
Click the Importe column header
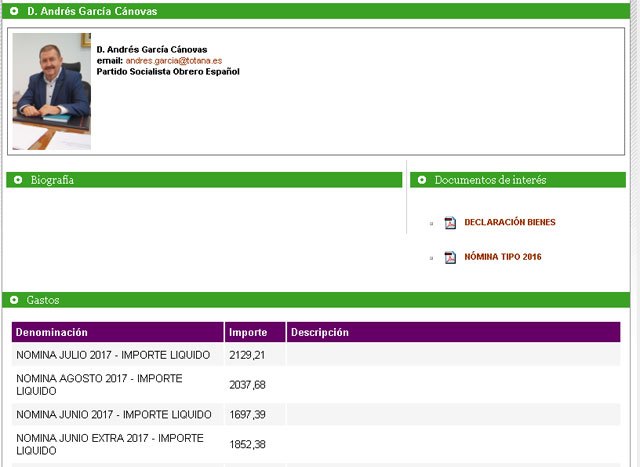tap(247, 332)
